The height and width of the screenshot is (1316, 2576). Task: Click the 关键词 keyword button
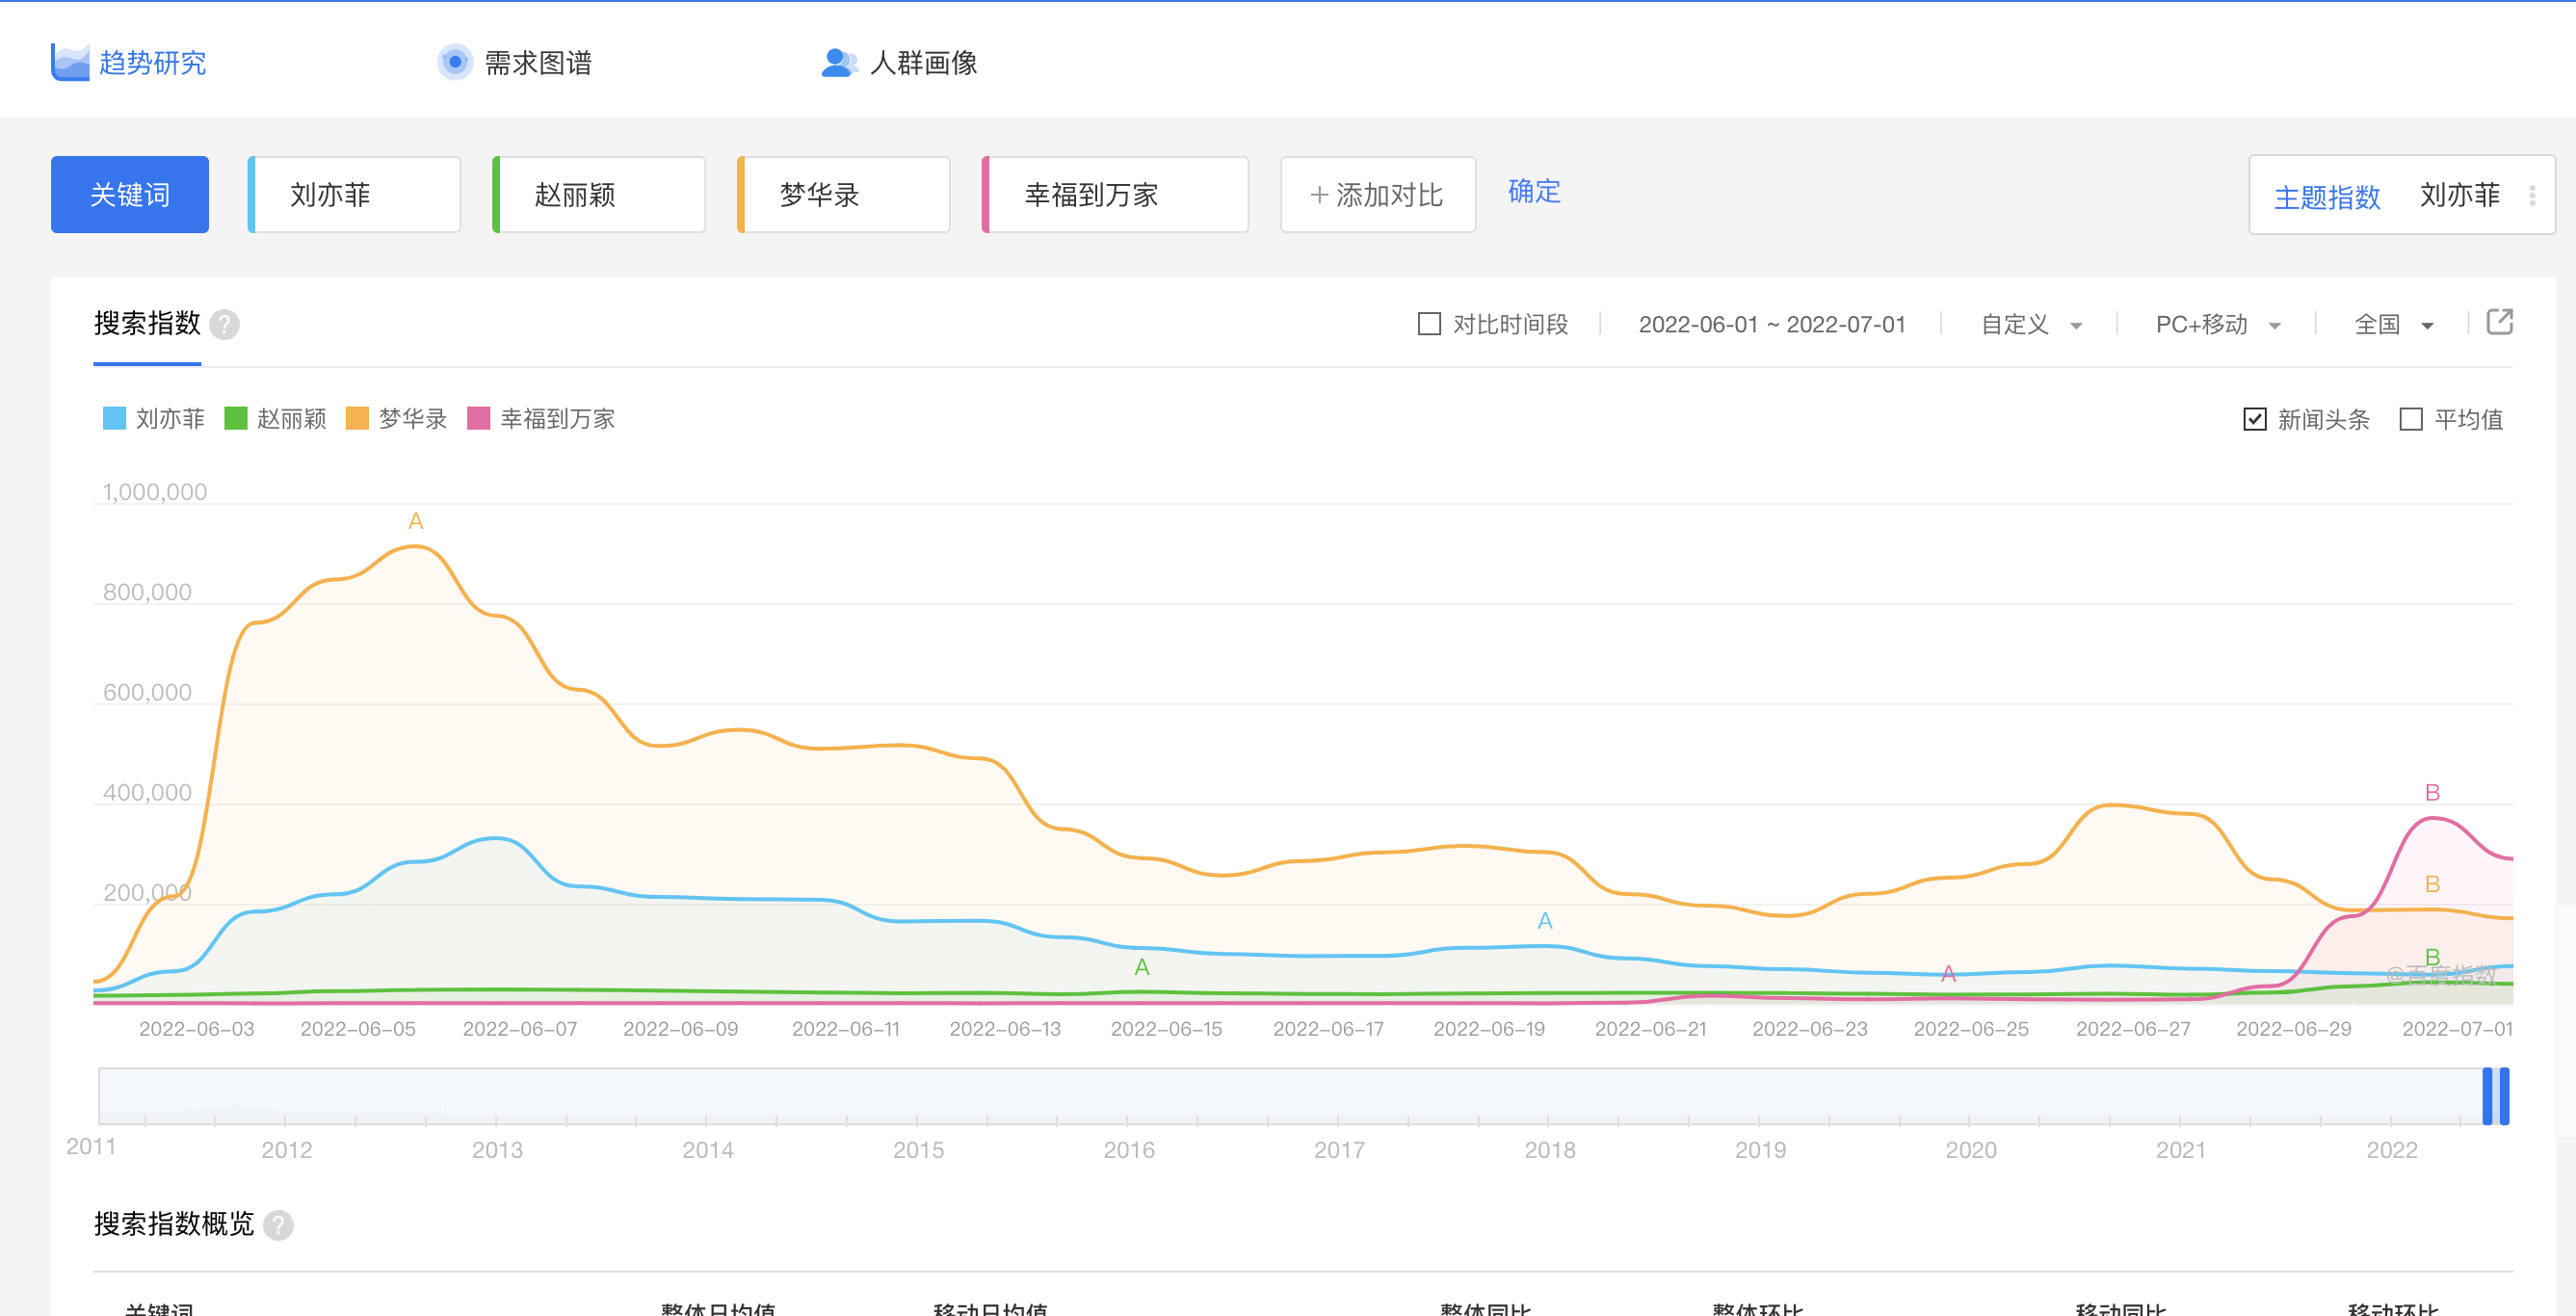129,194
